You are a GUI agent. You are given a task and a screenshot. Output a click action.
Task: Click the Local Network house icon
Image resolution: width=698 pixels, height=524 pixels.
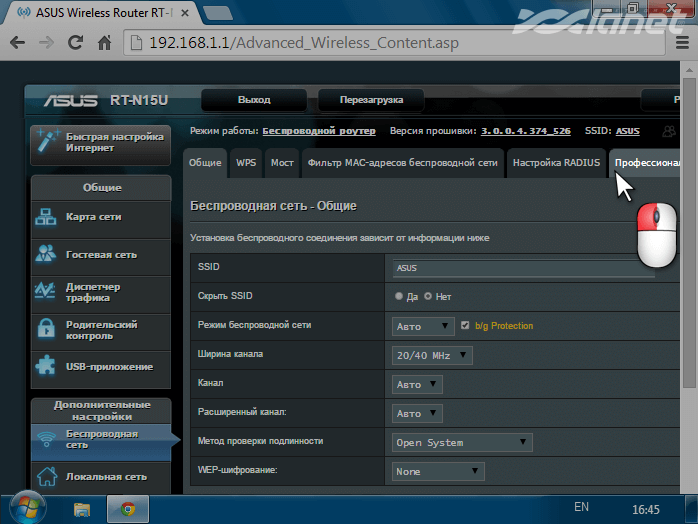click(46, 477)
